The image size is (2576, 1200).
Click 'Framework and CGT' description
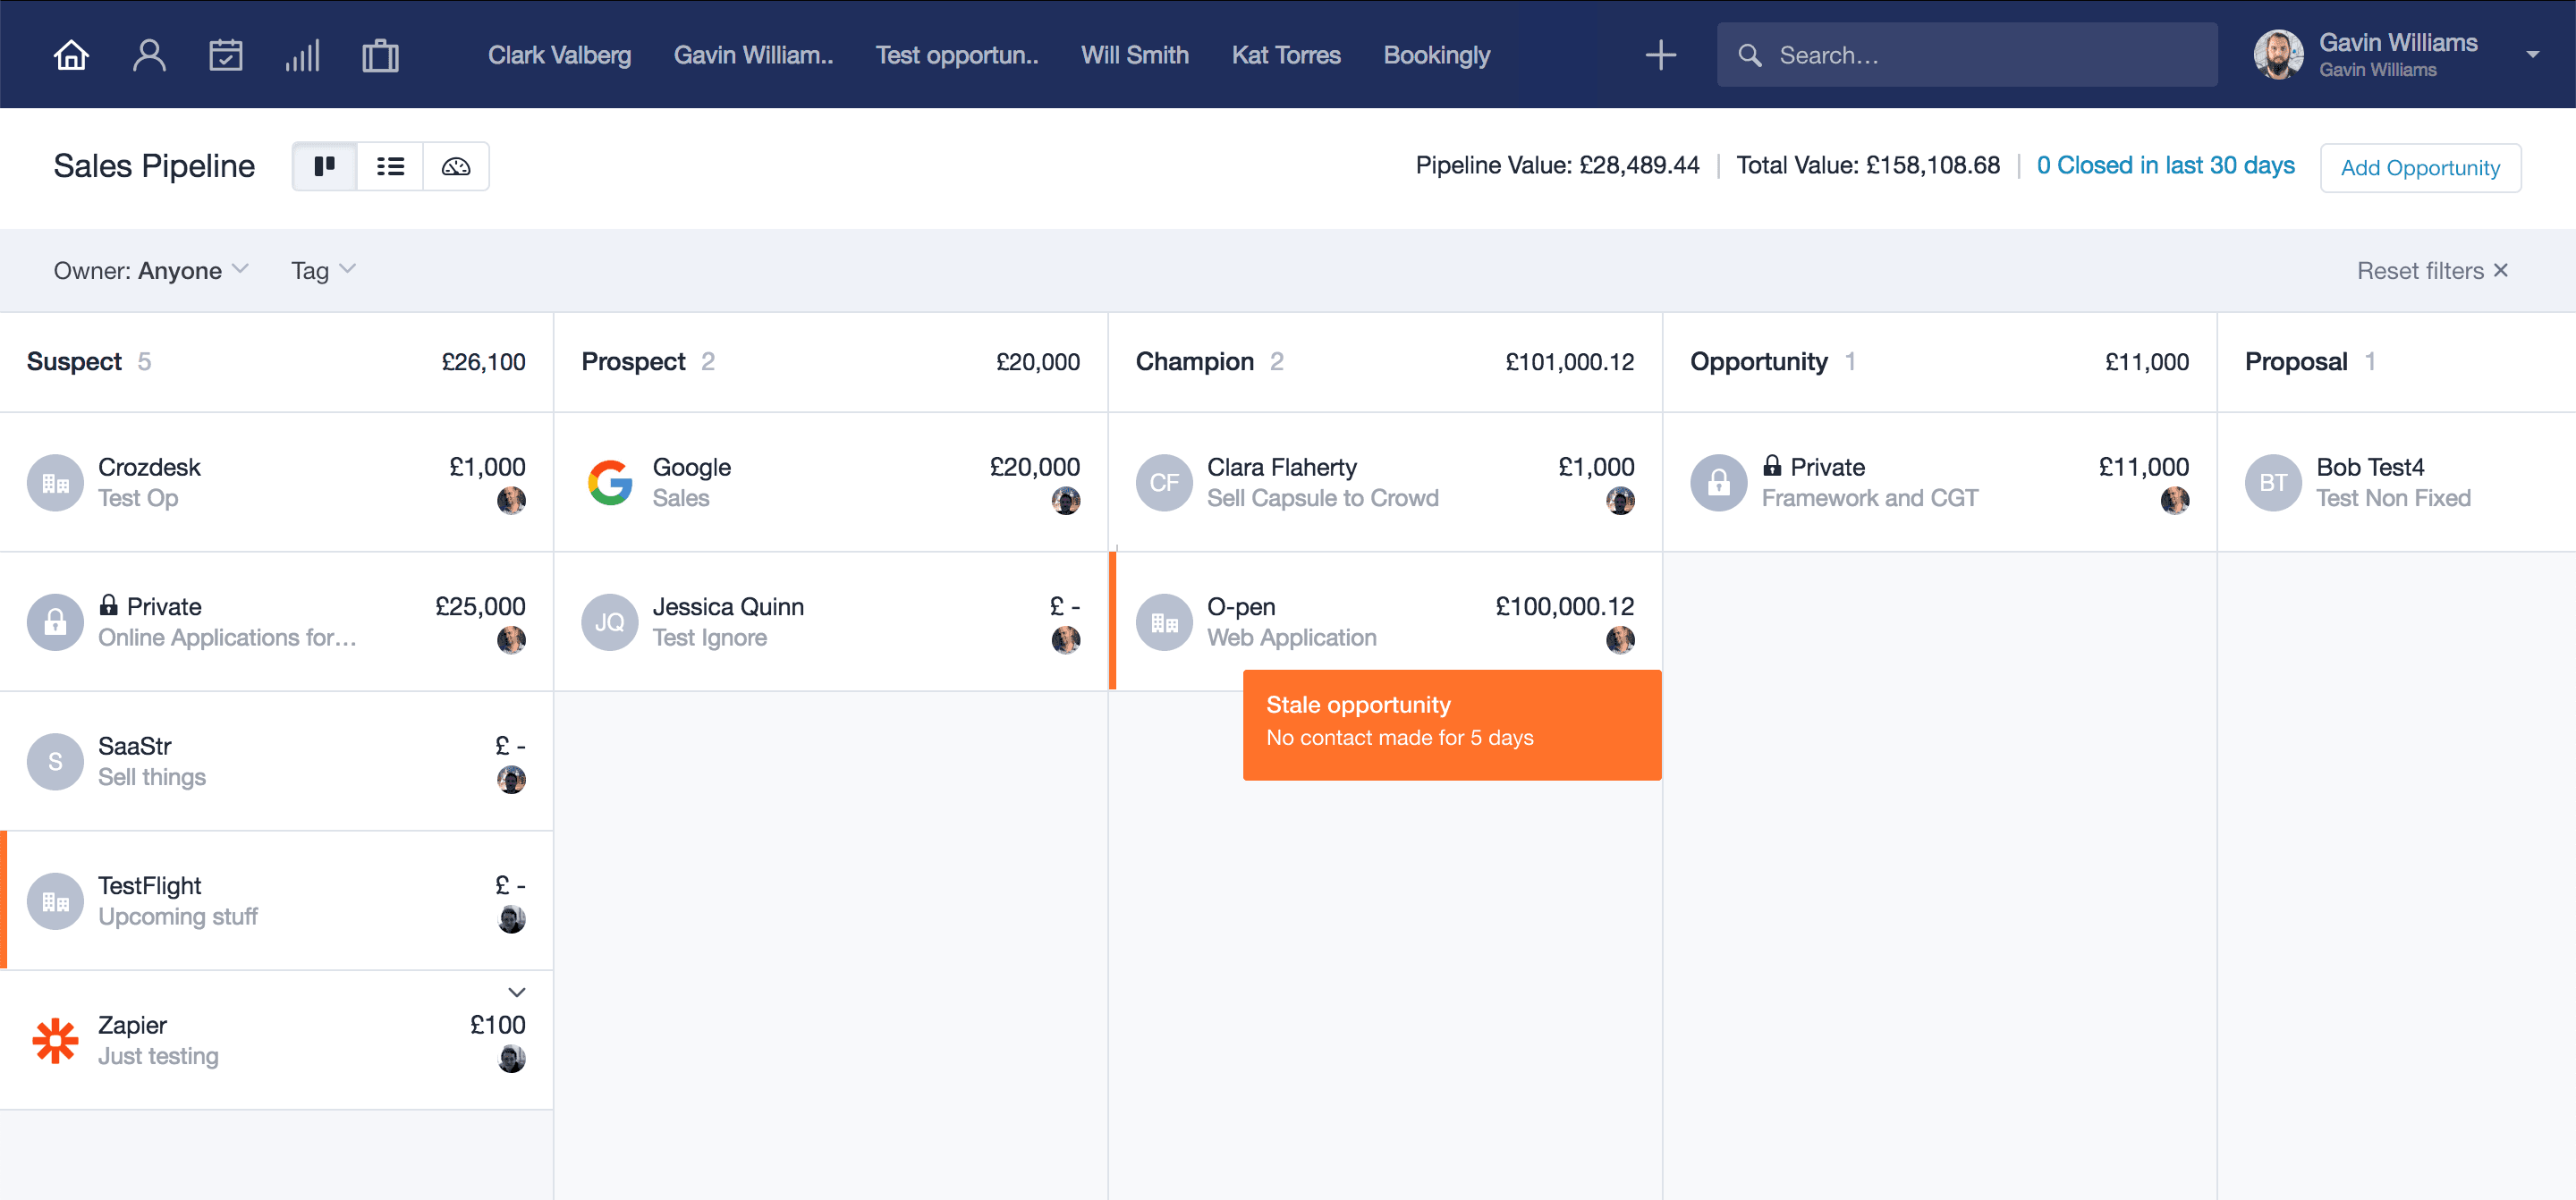coord(1869,498)
